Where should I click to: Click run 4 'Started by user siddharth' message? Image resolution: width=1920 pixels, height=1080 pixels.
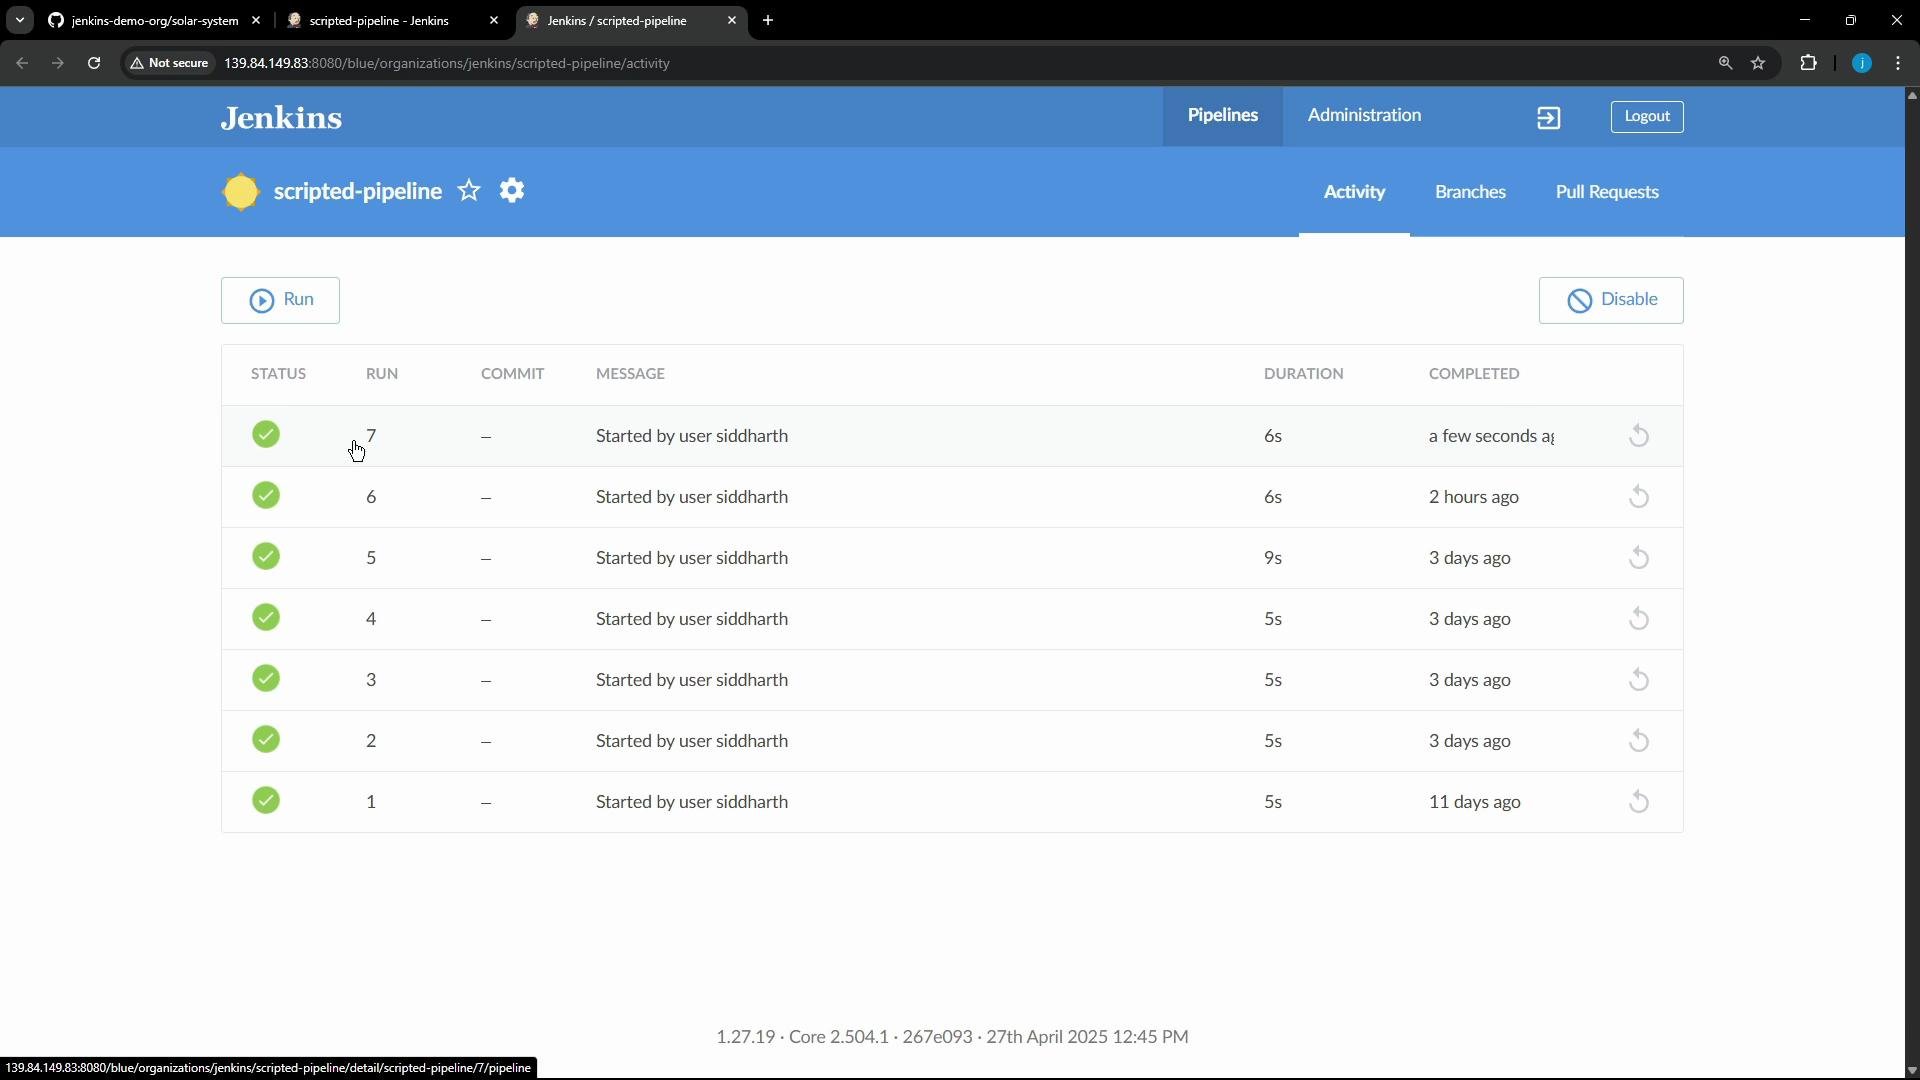(x=692, y=619)
